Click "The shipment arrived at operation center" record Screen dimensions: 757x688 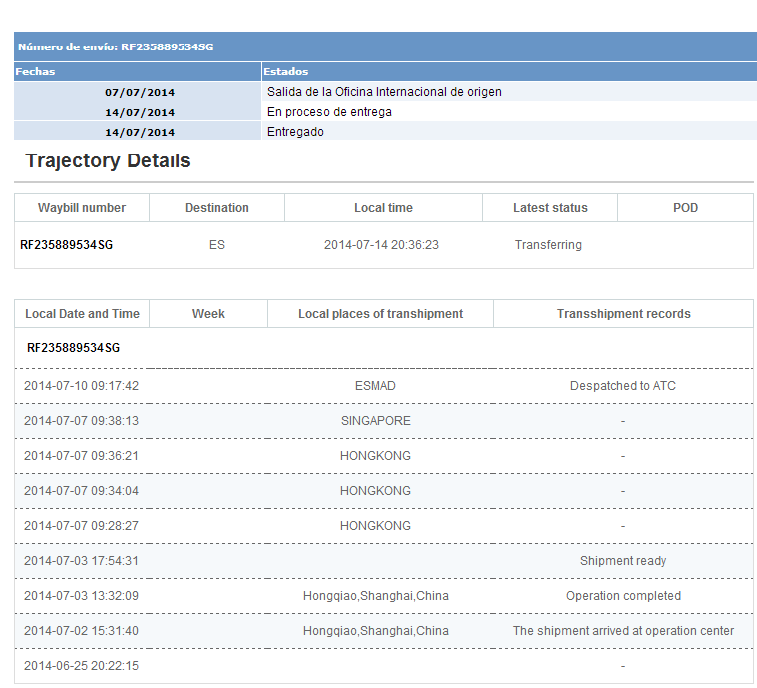[x=623, y=631]
